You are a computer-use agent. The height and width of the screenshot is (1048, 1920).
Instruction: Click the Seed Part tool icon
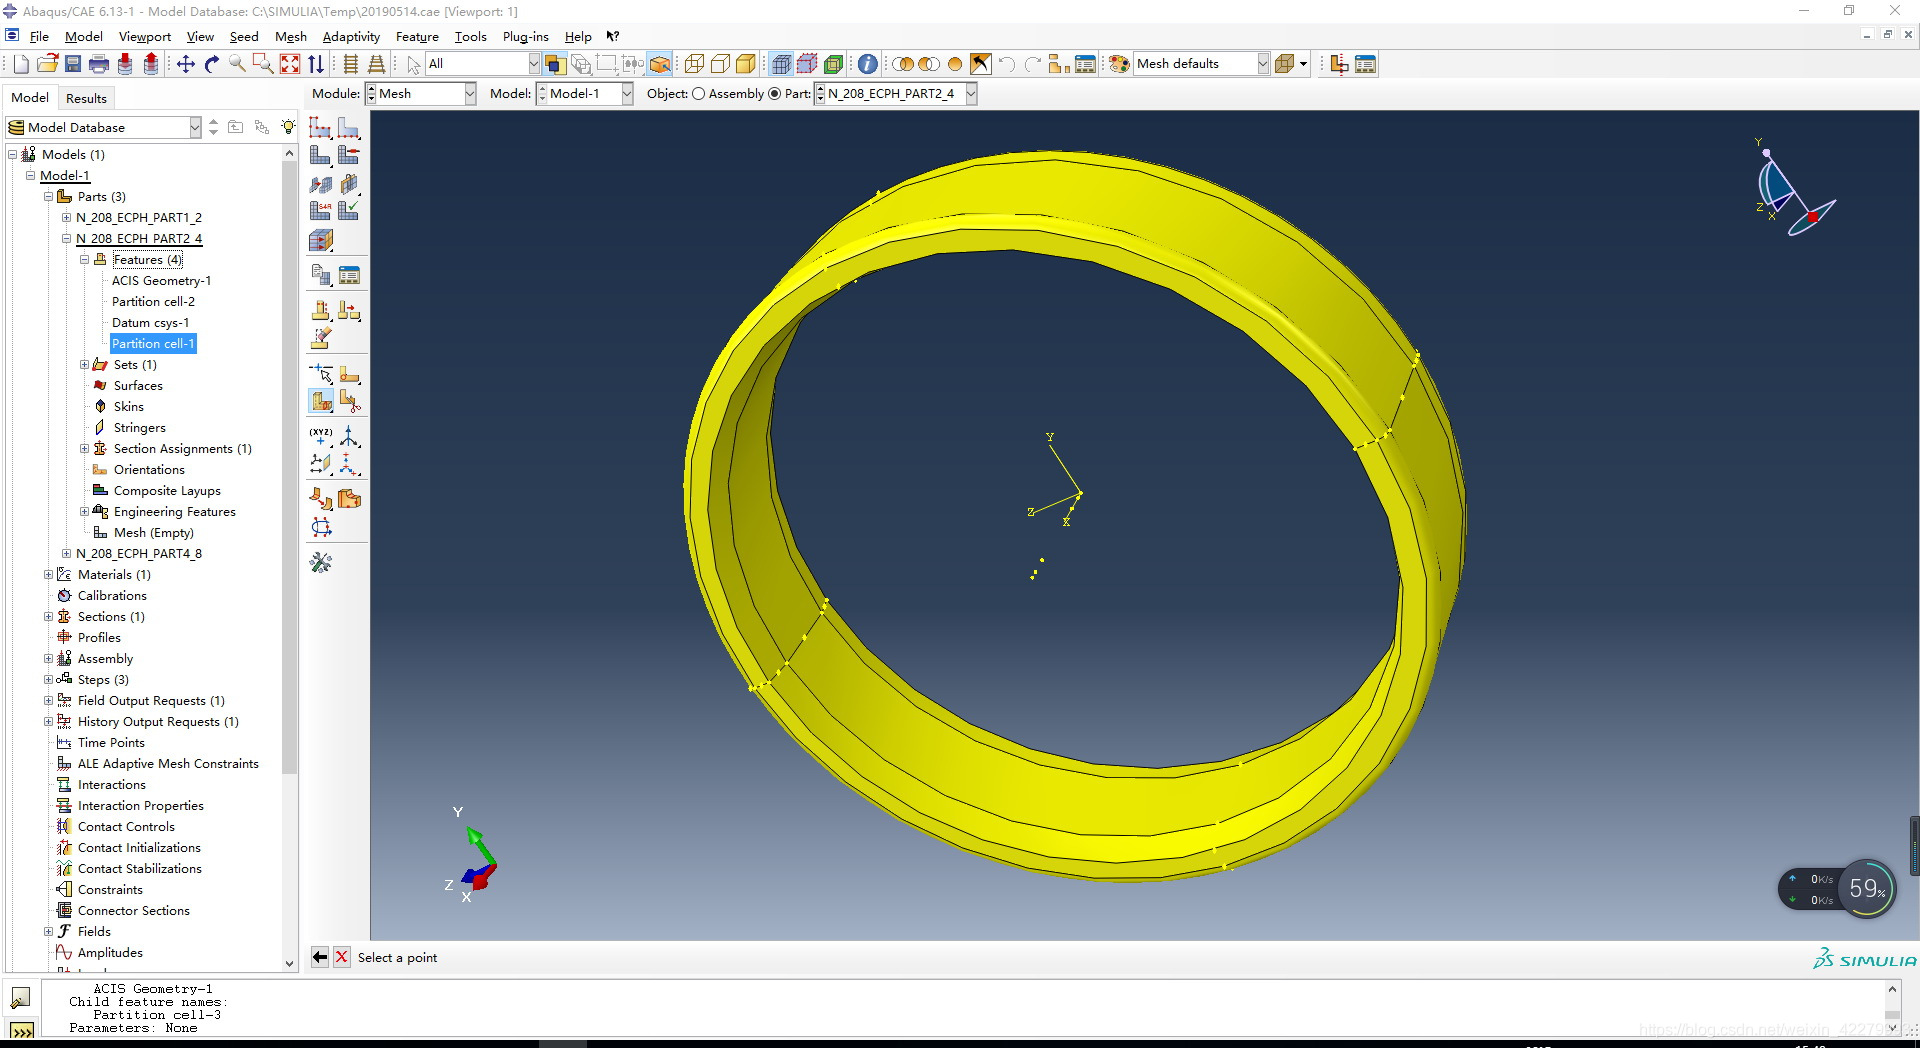[320, 128]
